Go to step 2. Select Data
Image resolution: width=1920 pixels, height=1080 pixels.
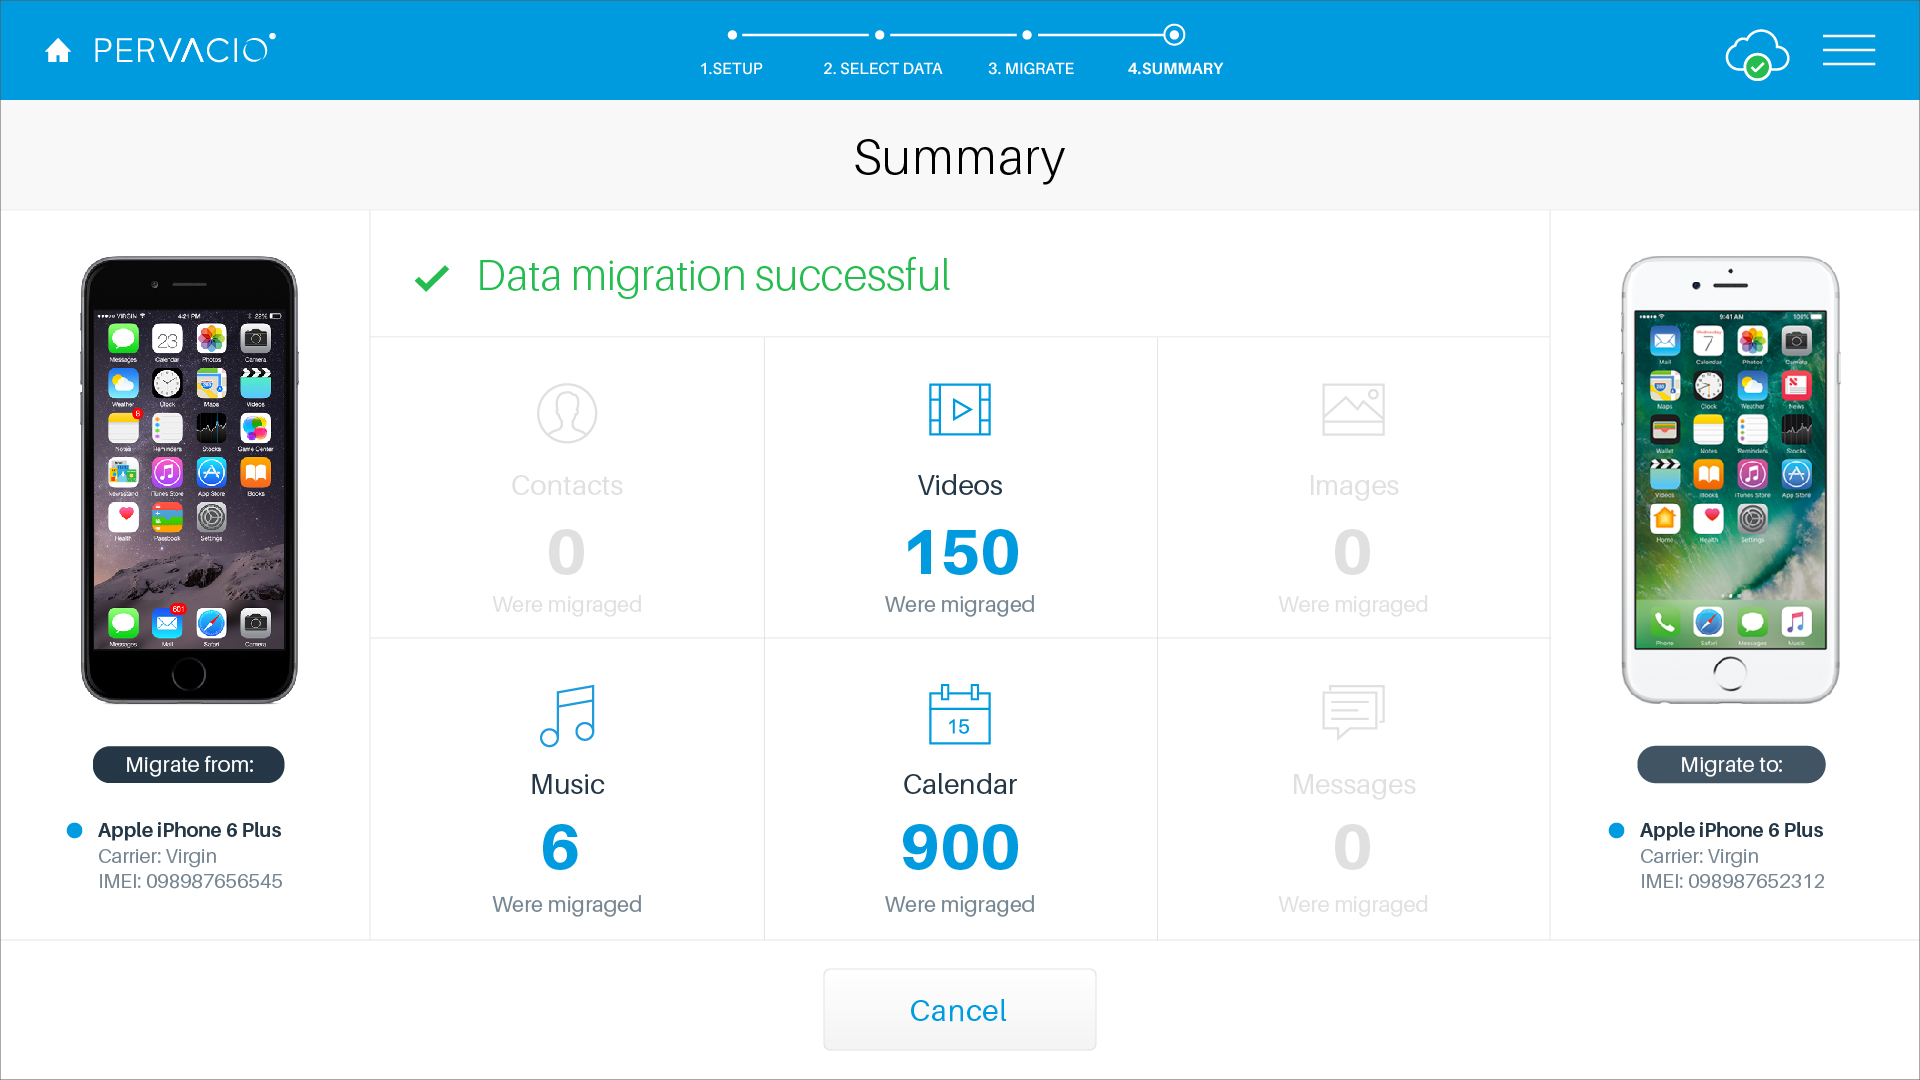883,69
